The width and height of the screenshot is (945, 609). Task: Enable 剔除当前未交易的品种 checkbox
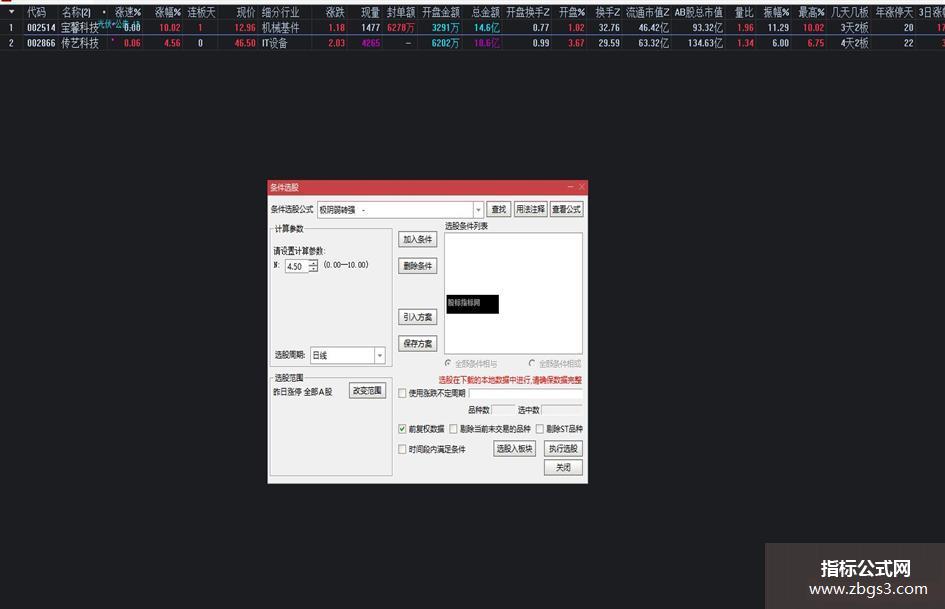tap(453, 429)
